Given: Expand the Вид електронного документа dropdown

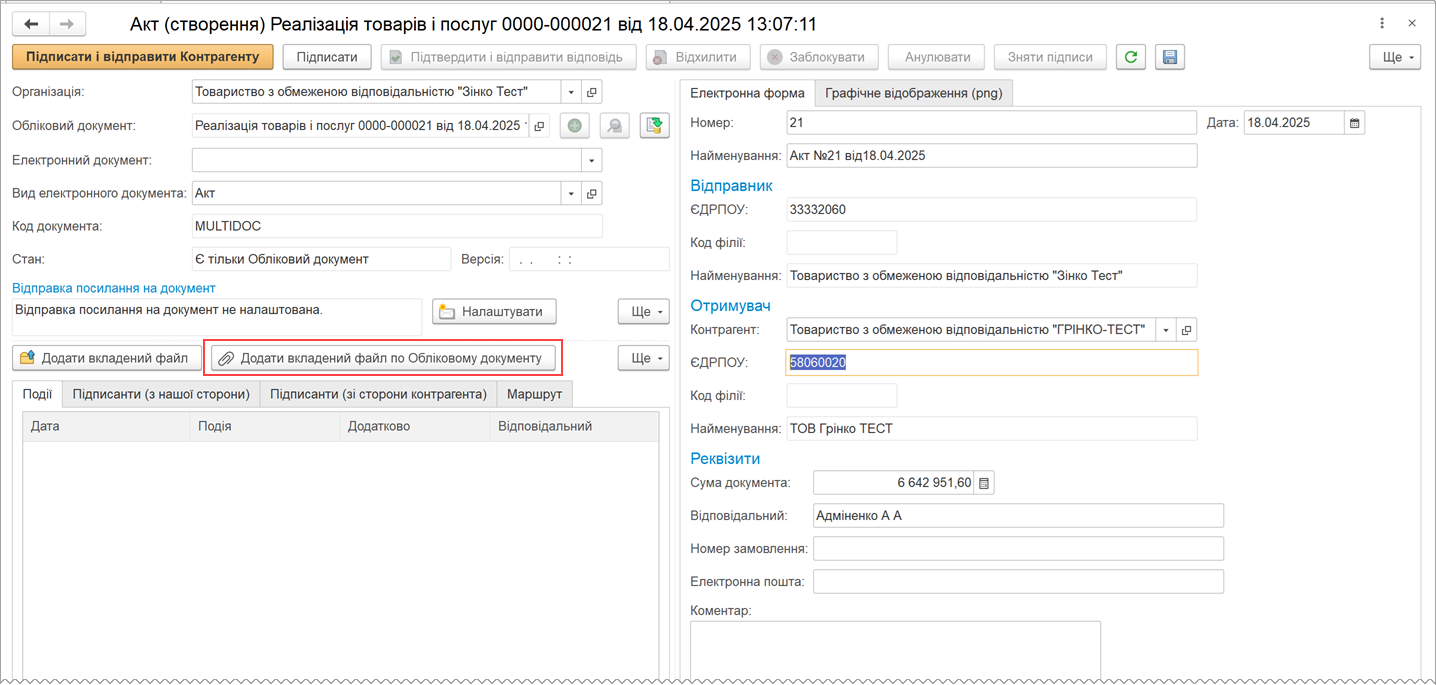Looking at the screenshot, I should [x=571, y=193].
